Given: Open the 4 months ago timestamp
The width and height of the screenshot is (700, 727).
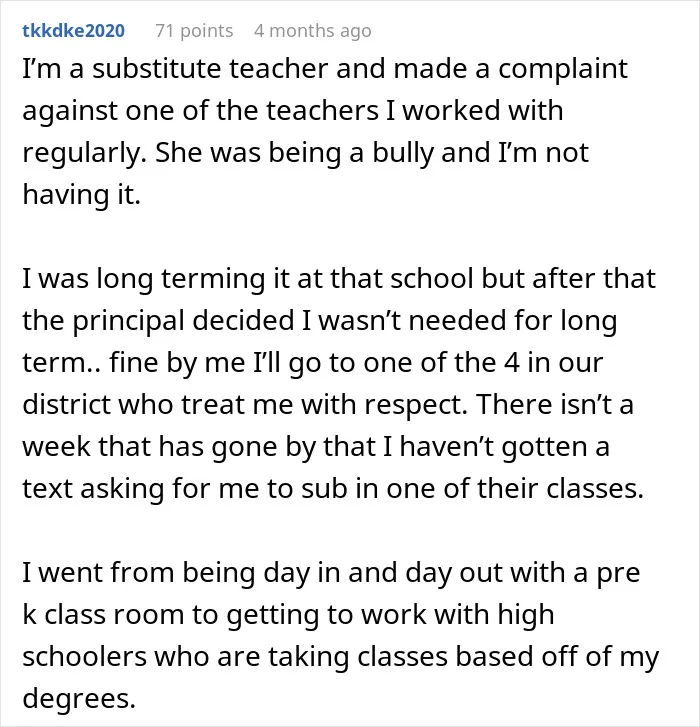Looking at the screenshot, I should click(313, 31).
